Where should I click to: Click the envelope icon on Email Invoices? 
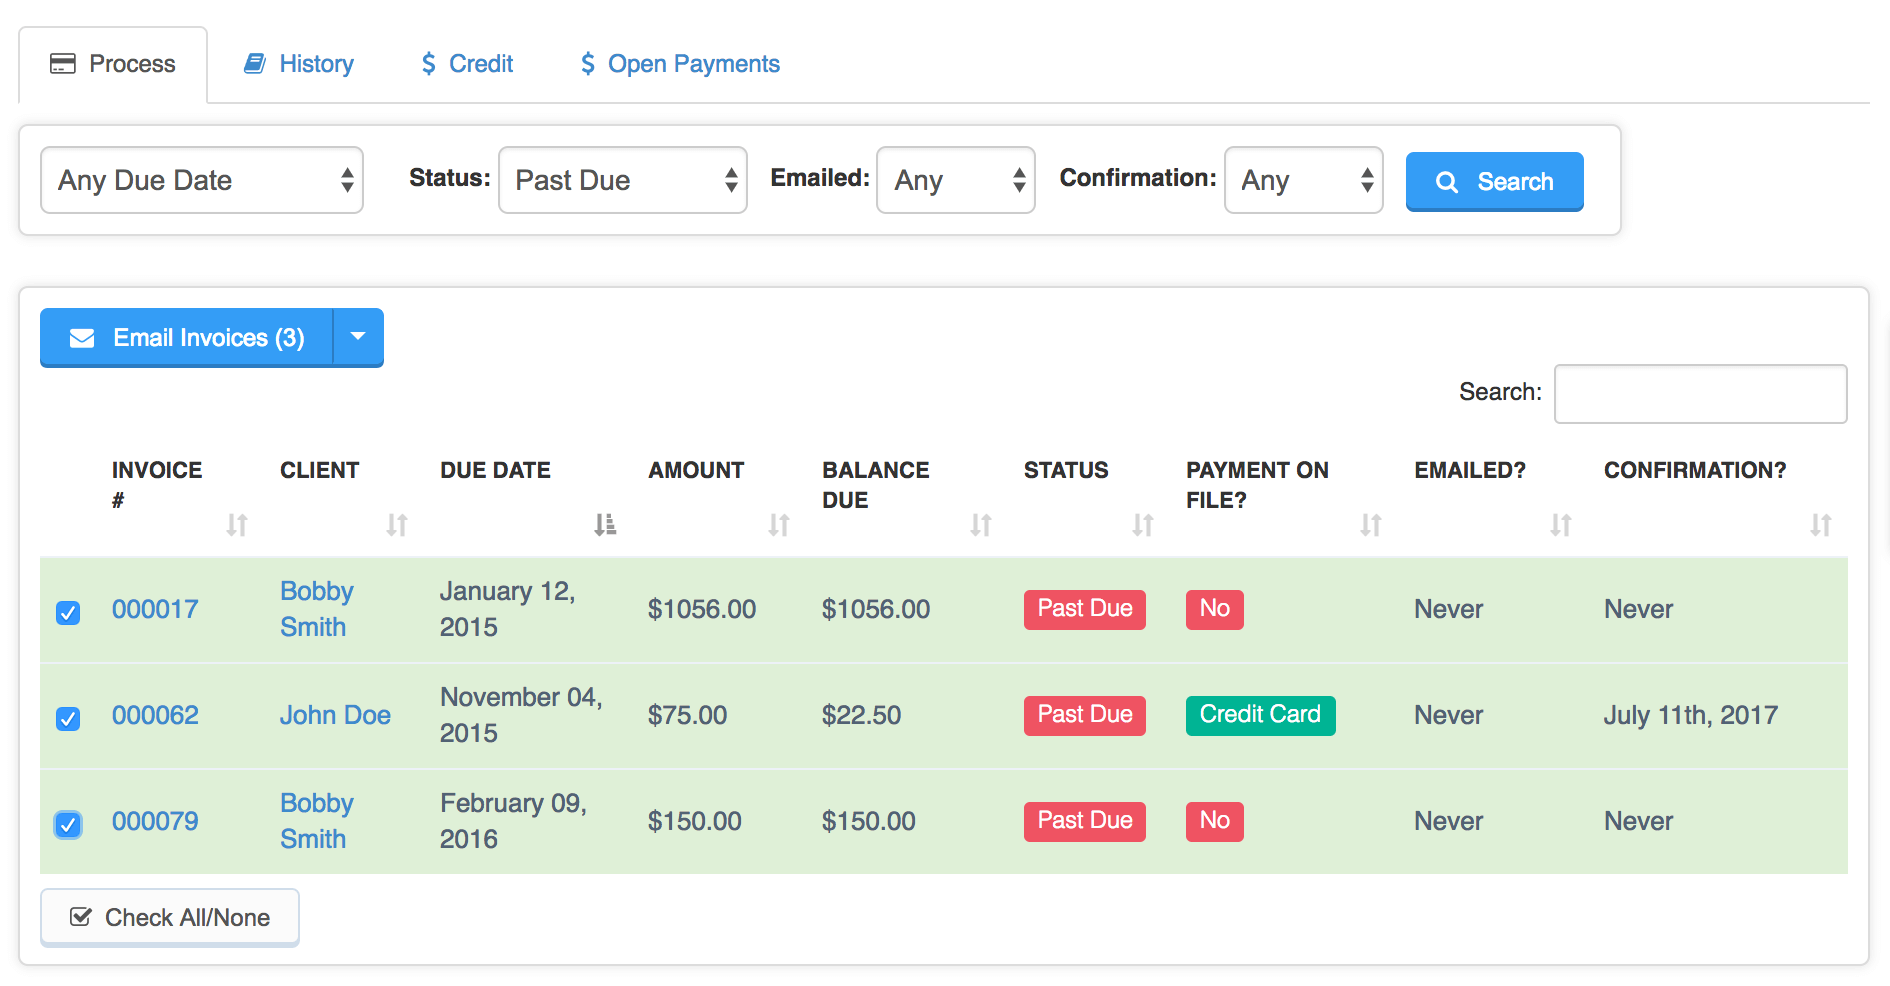tap(82, 338)
